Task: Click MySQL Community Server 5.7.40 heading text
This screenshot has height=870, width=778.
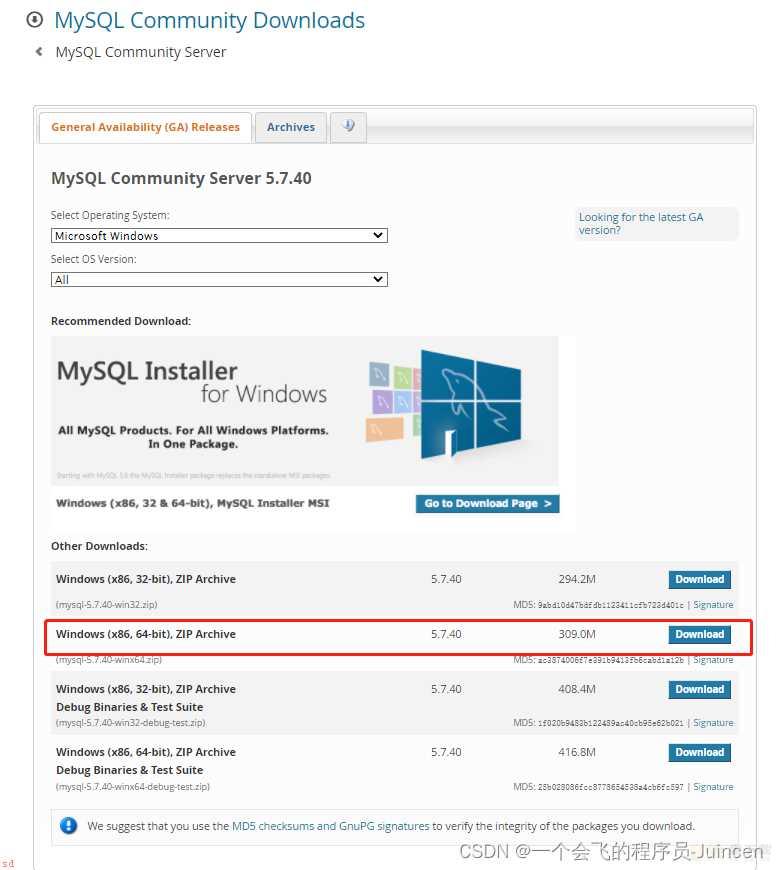Action: tap(181, 178)
